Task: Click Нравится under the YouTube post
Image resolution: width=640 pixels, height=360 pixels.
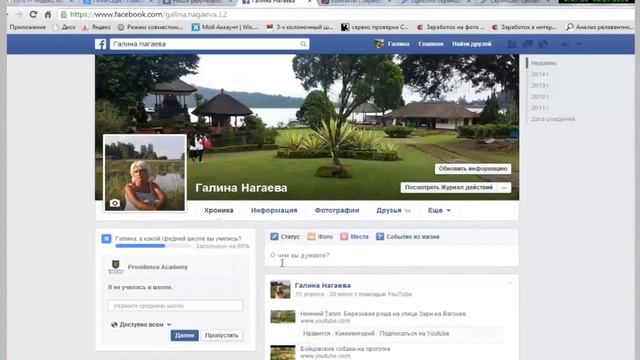Action: [316, 333]
